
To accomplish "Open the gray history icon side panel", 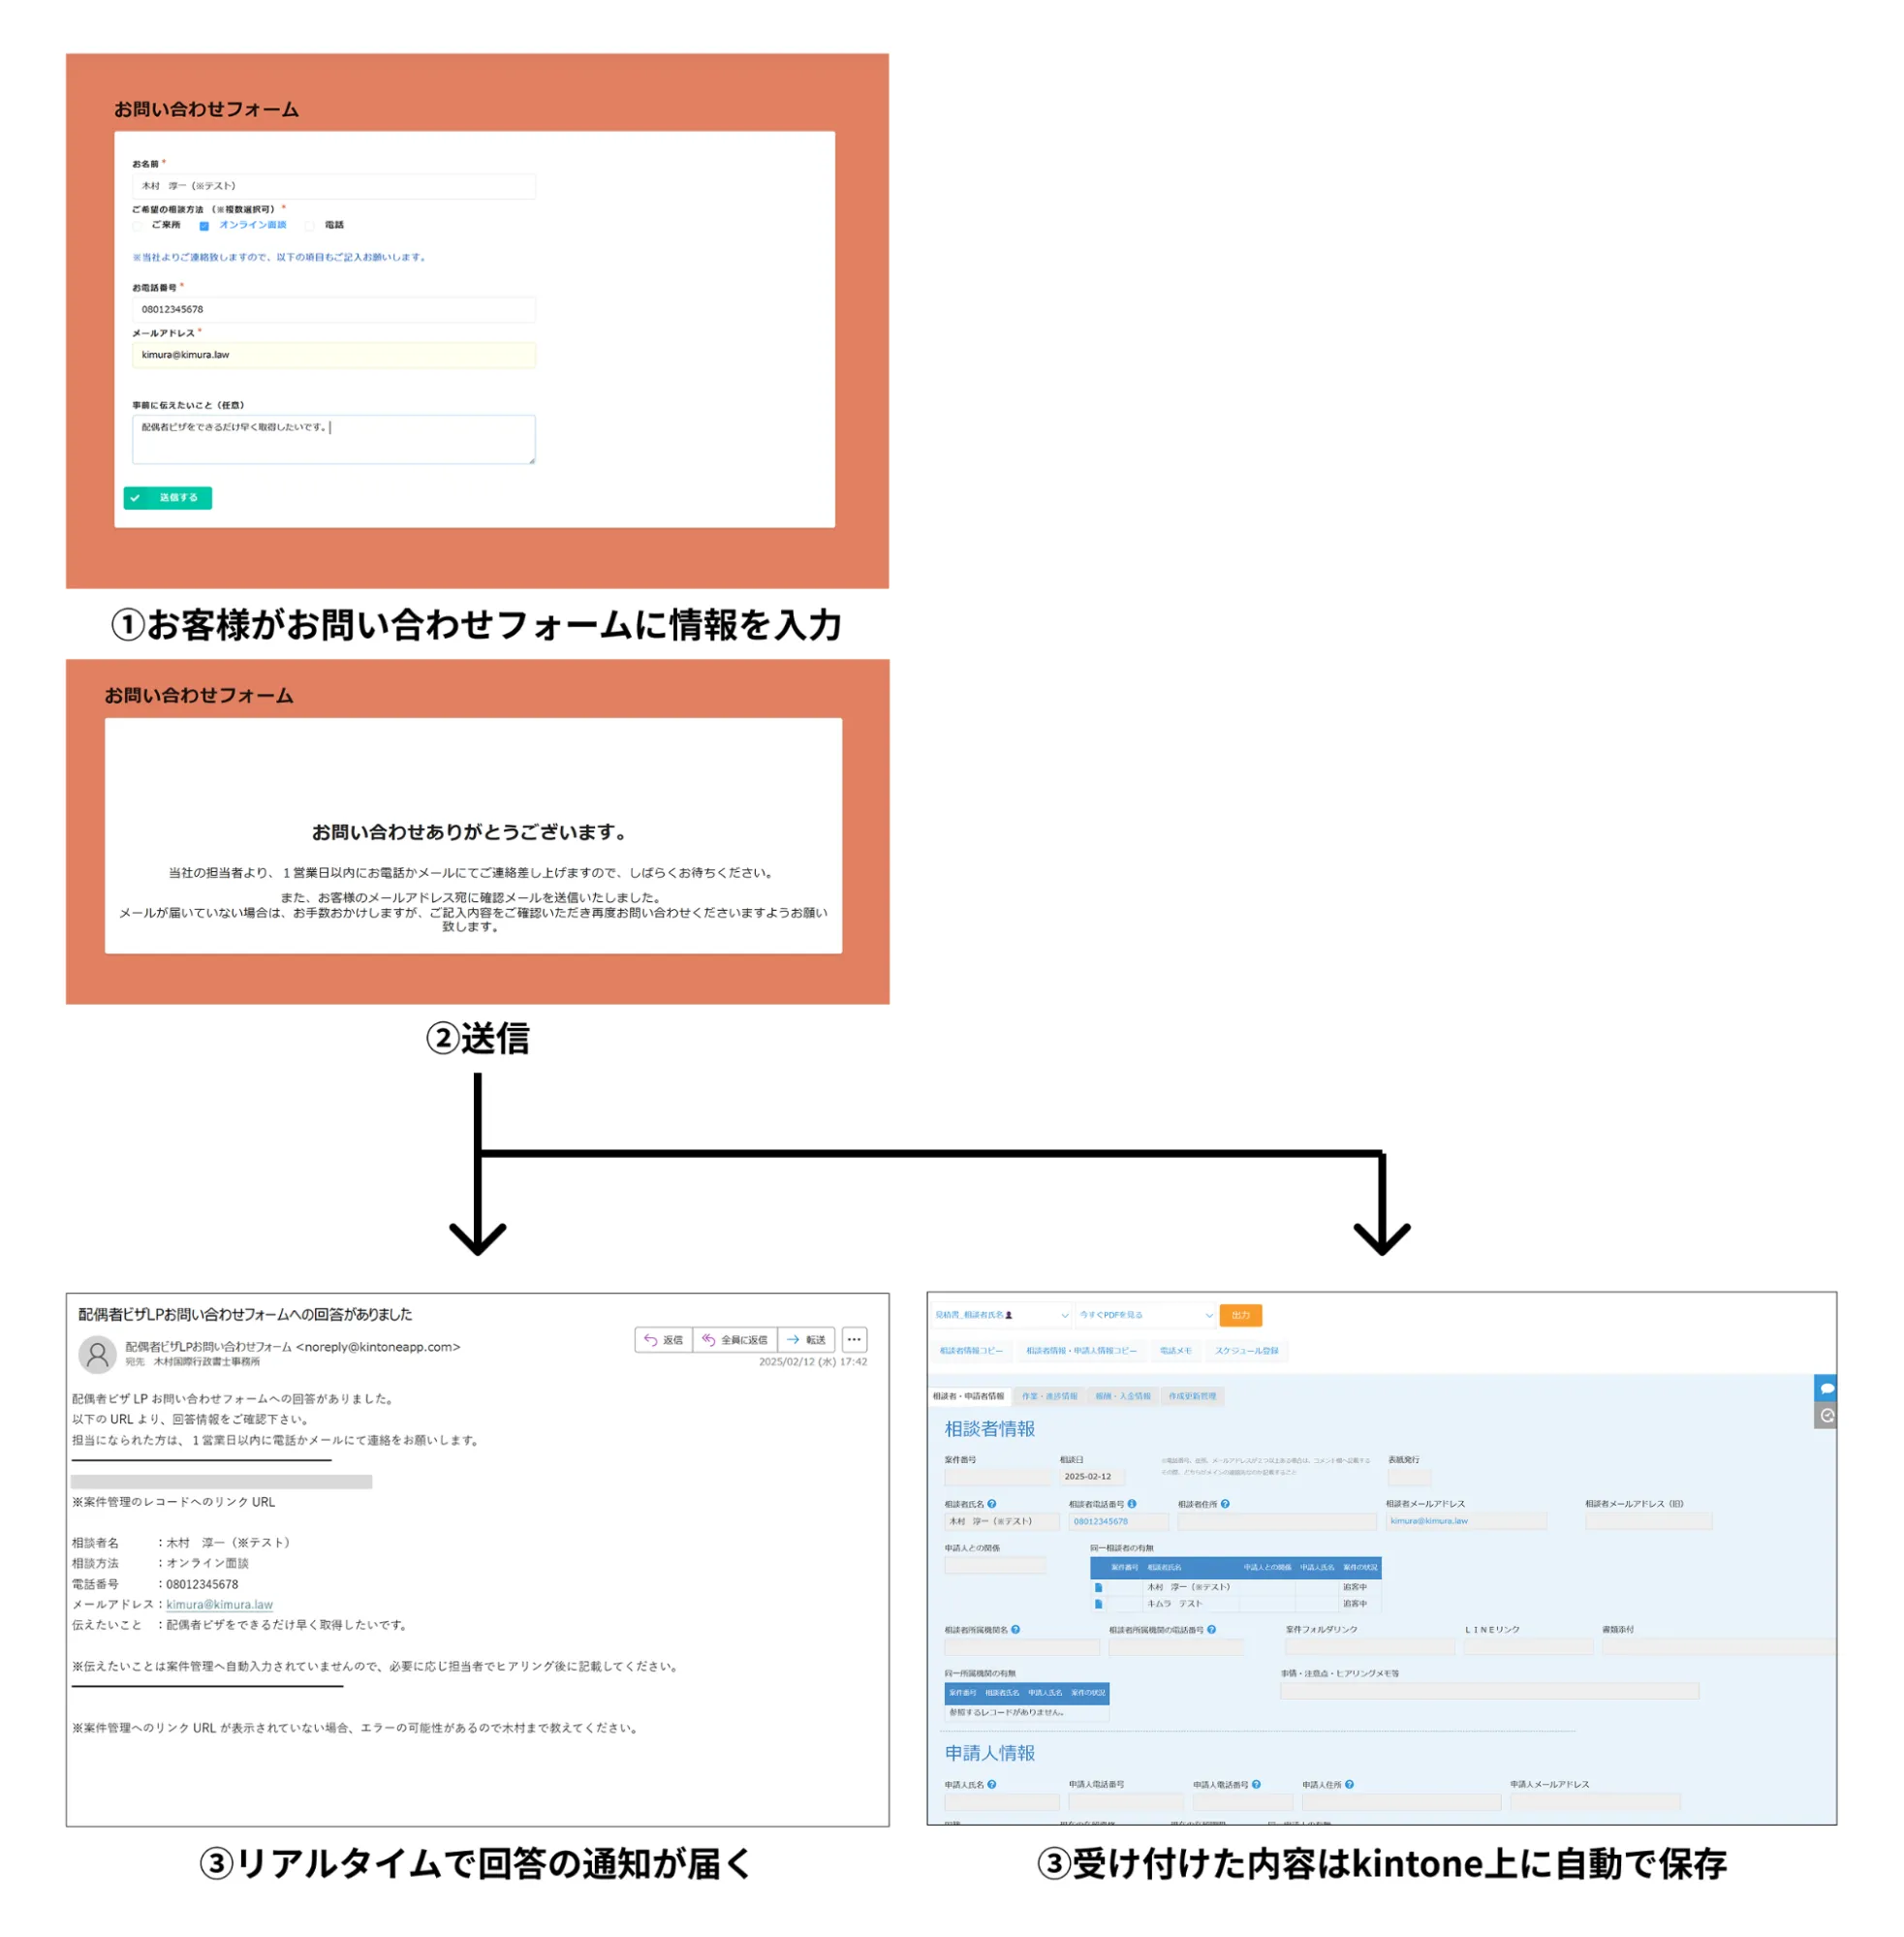I will click(1826, 1416).
